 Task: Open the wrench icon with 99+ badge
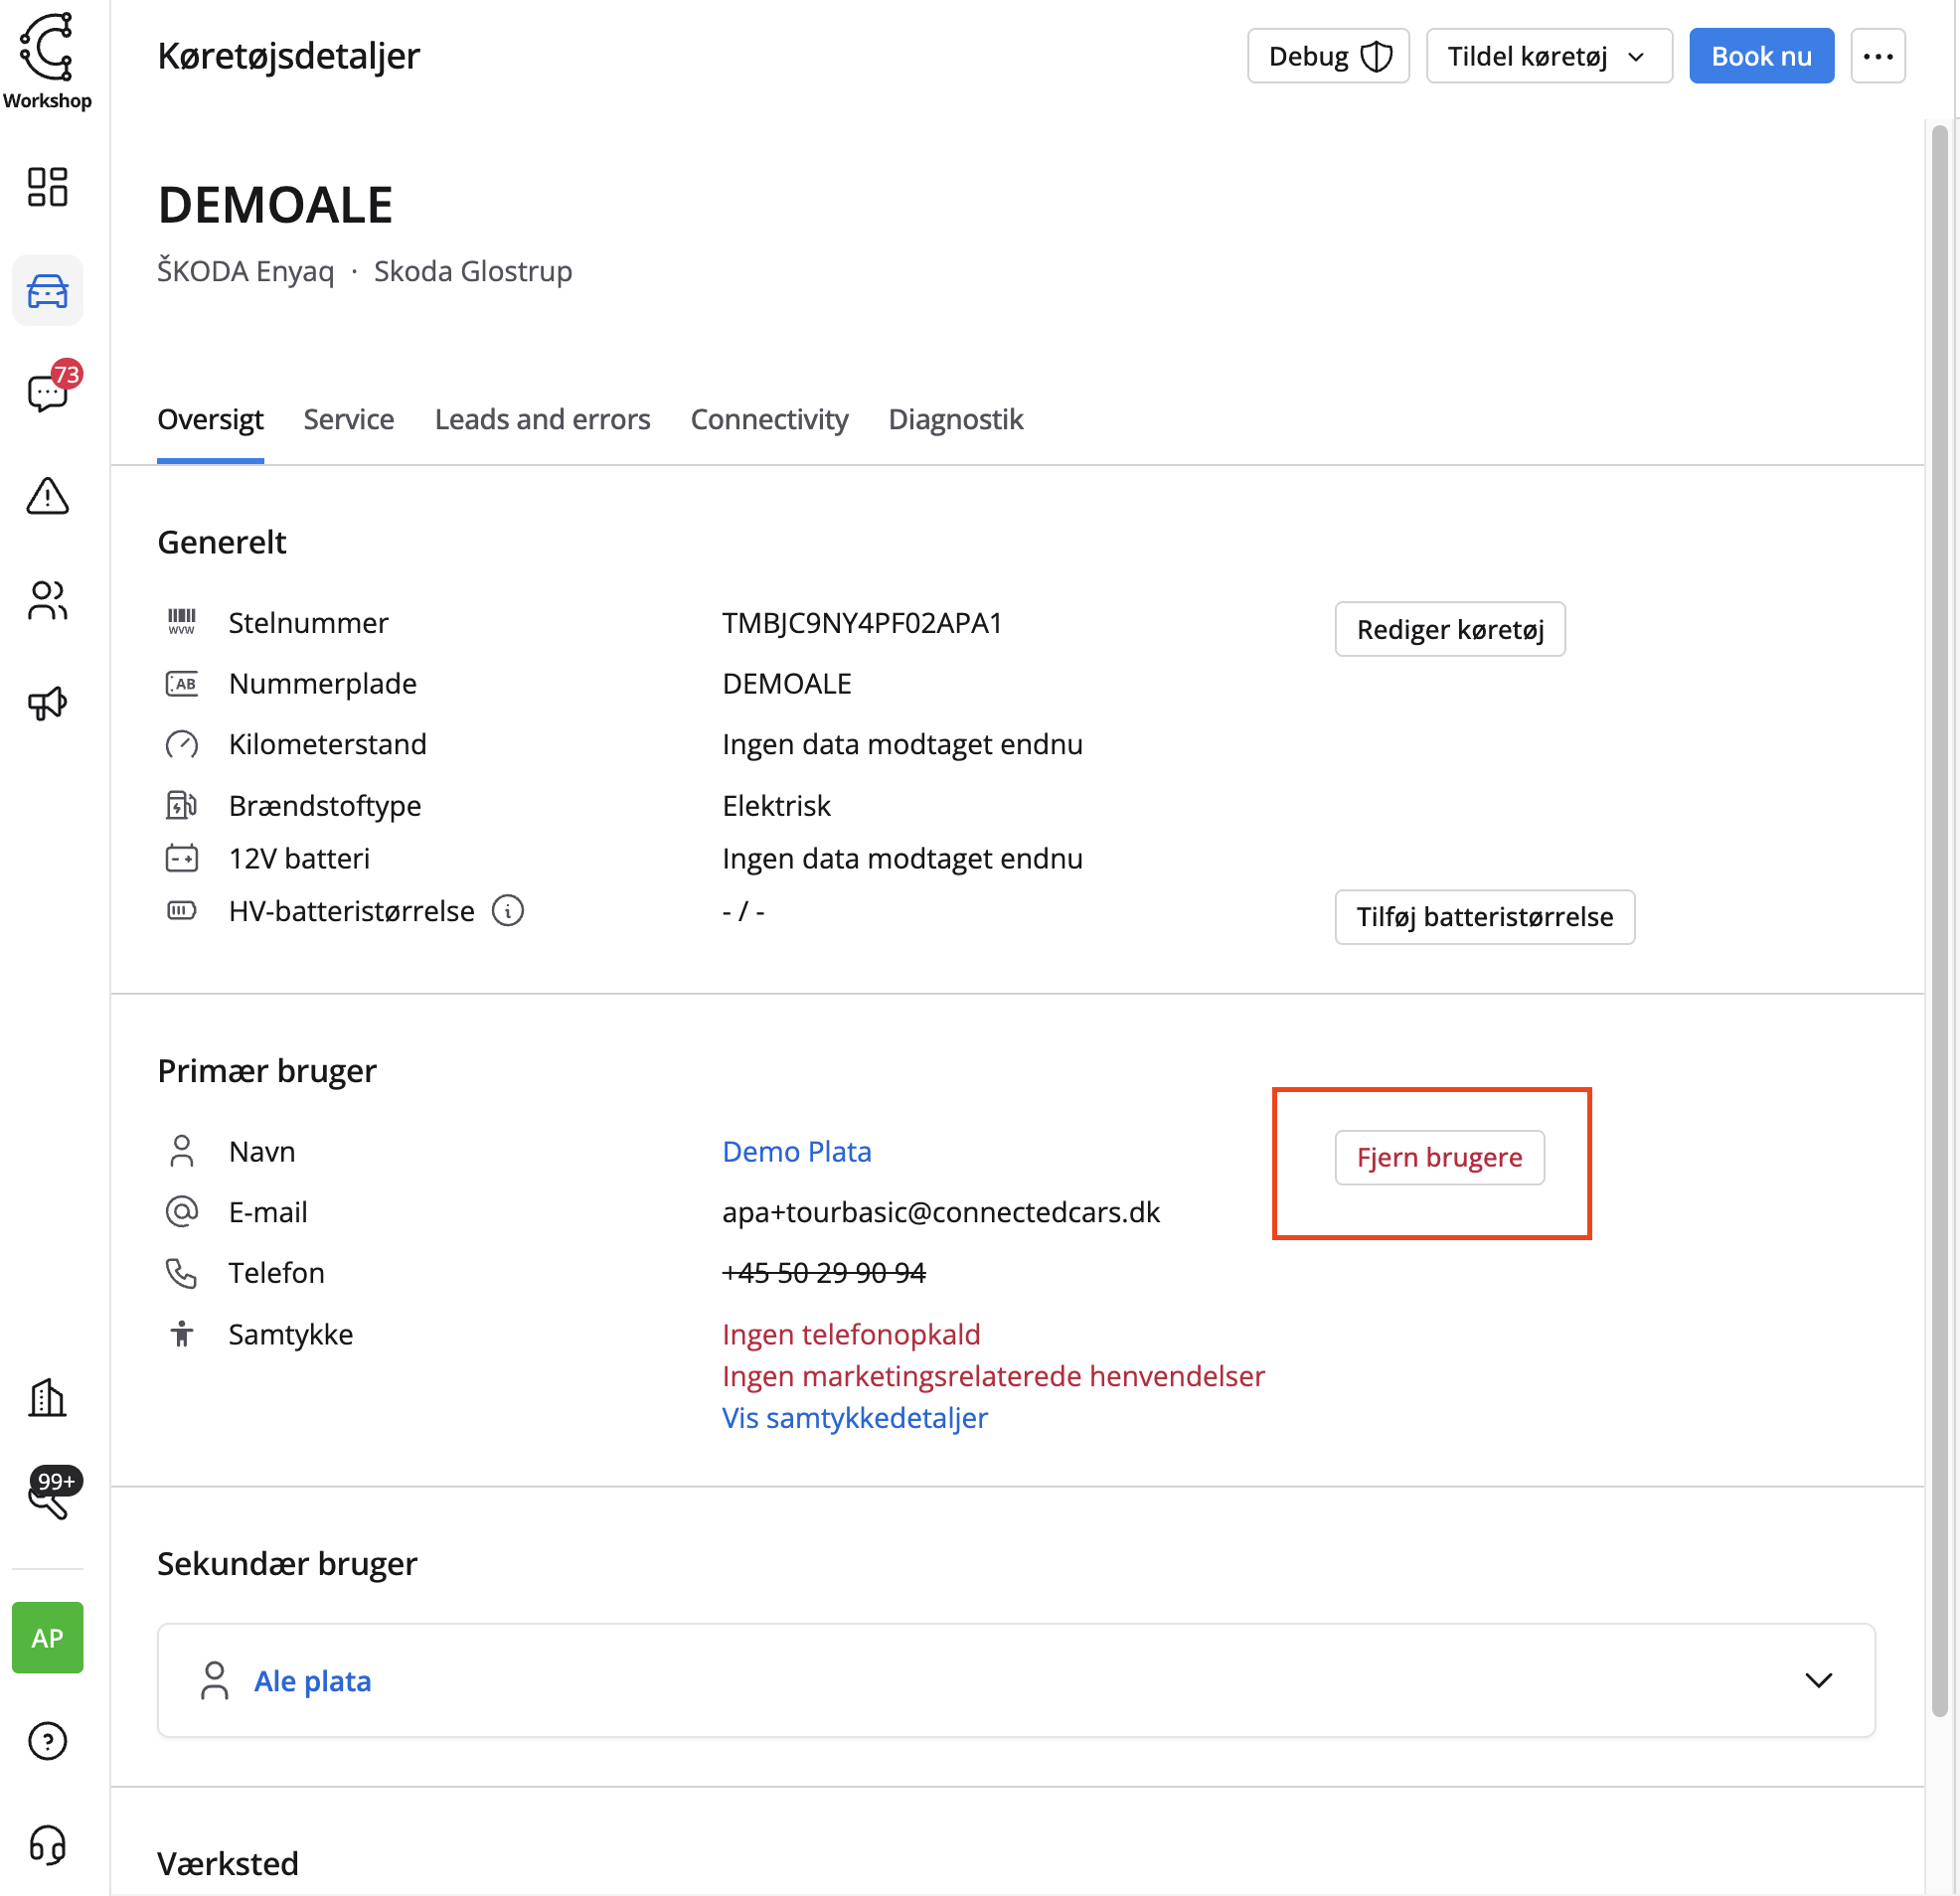[47, 1499]
